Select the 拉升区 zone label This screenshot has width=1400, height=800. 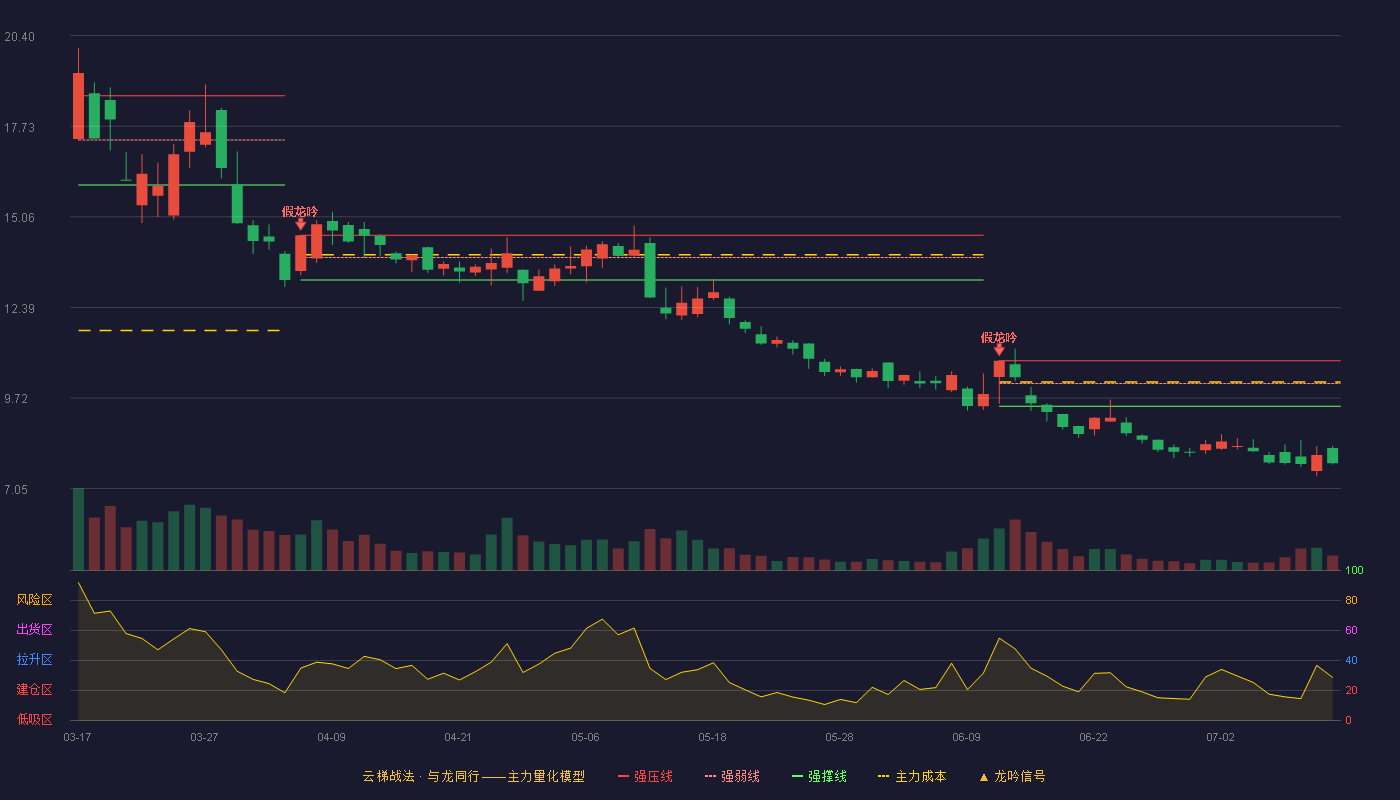(x=34, y=660)
